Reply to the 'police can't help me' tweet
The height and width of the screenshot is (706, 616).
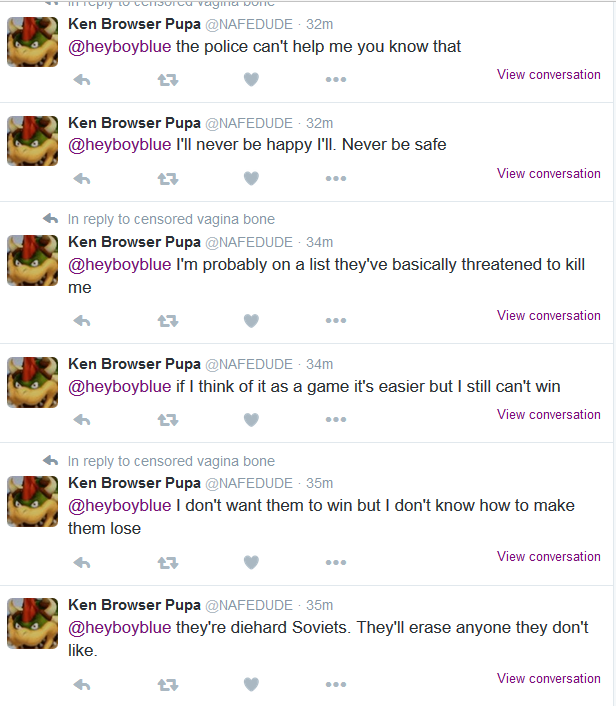82,80
